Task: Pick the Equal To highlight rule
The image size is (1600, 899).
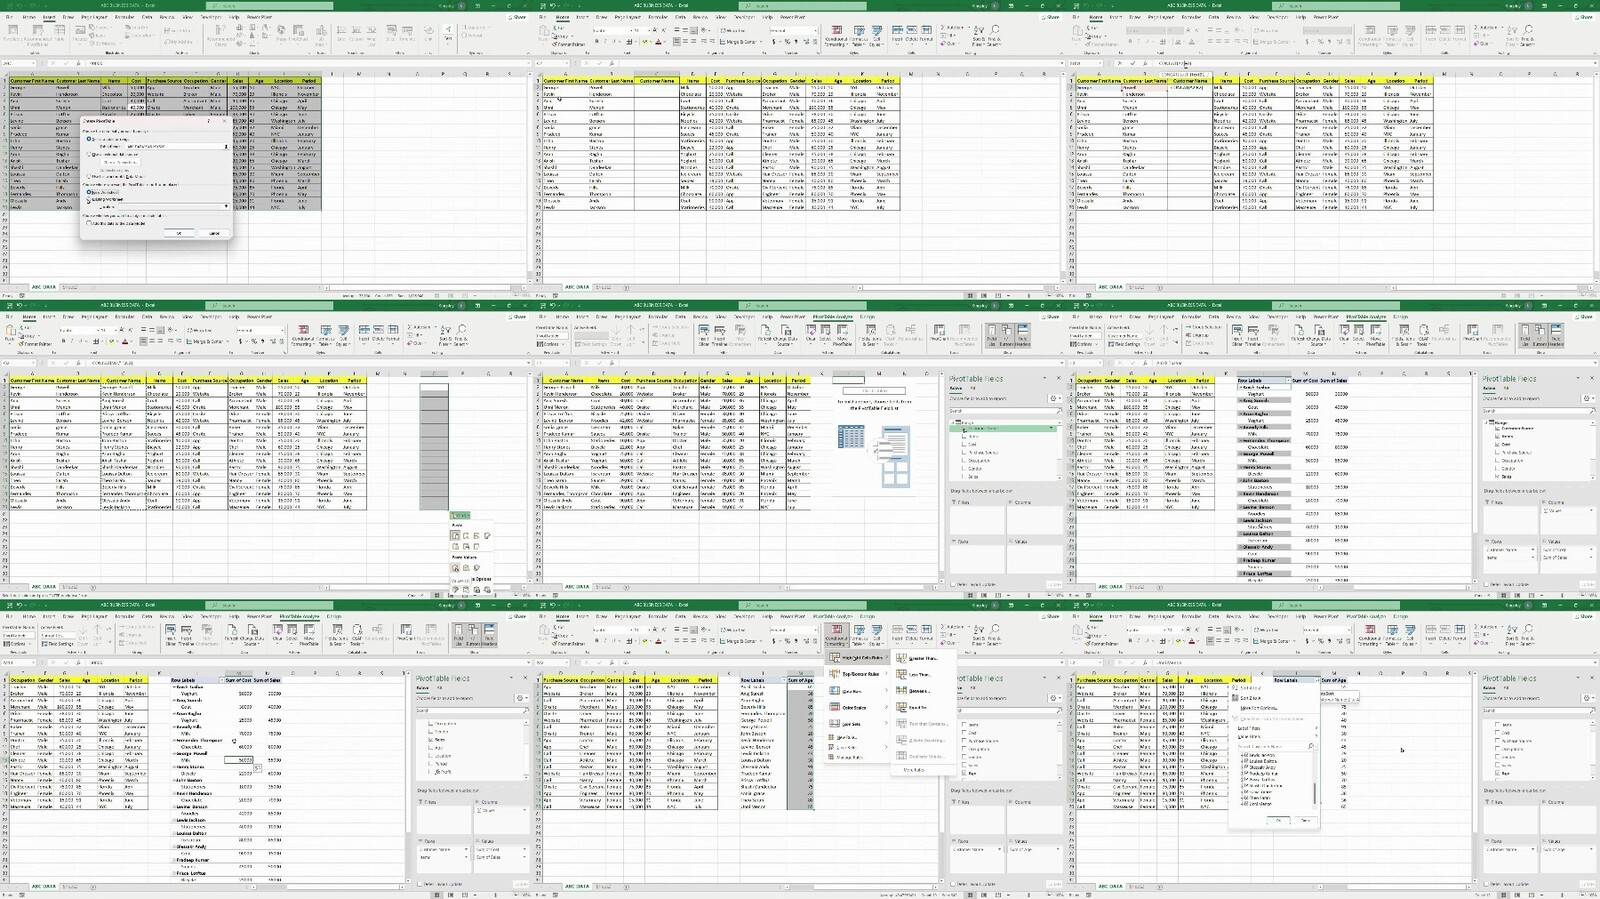Action: [918, 707]
